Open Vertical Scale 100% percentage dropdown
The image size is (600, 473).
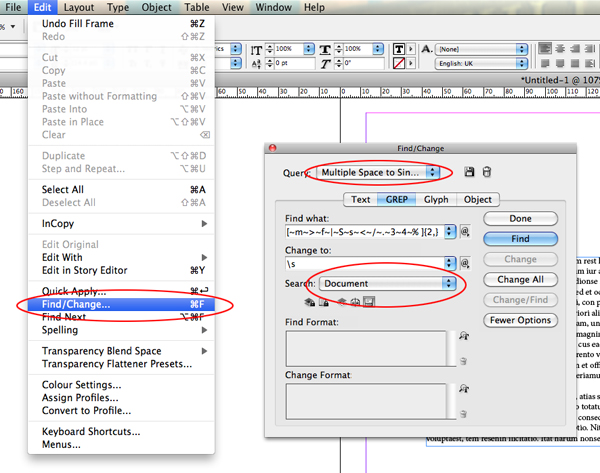click(308, 49)
